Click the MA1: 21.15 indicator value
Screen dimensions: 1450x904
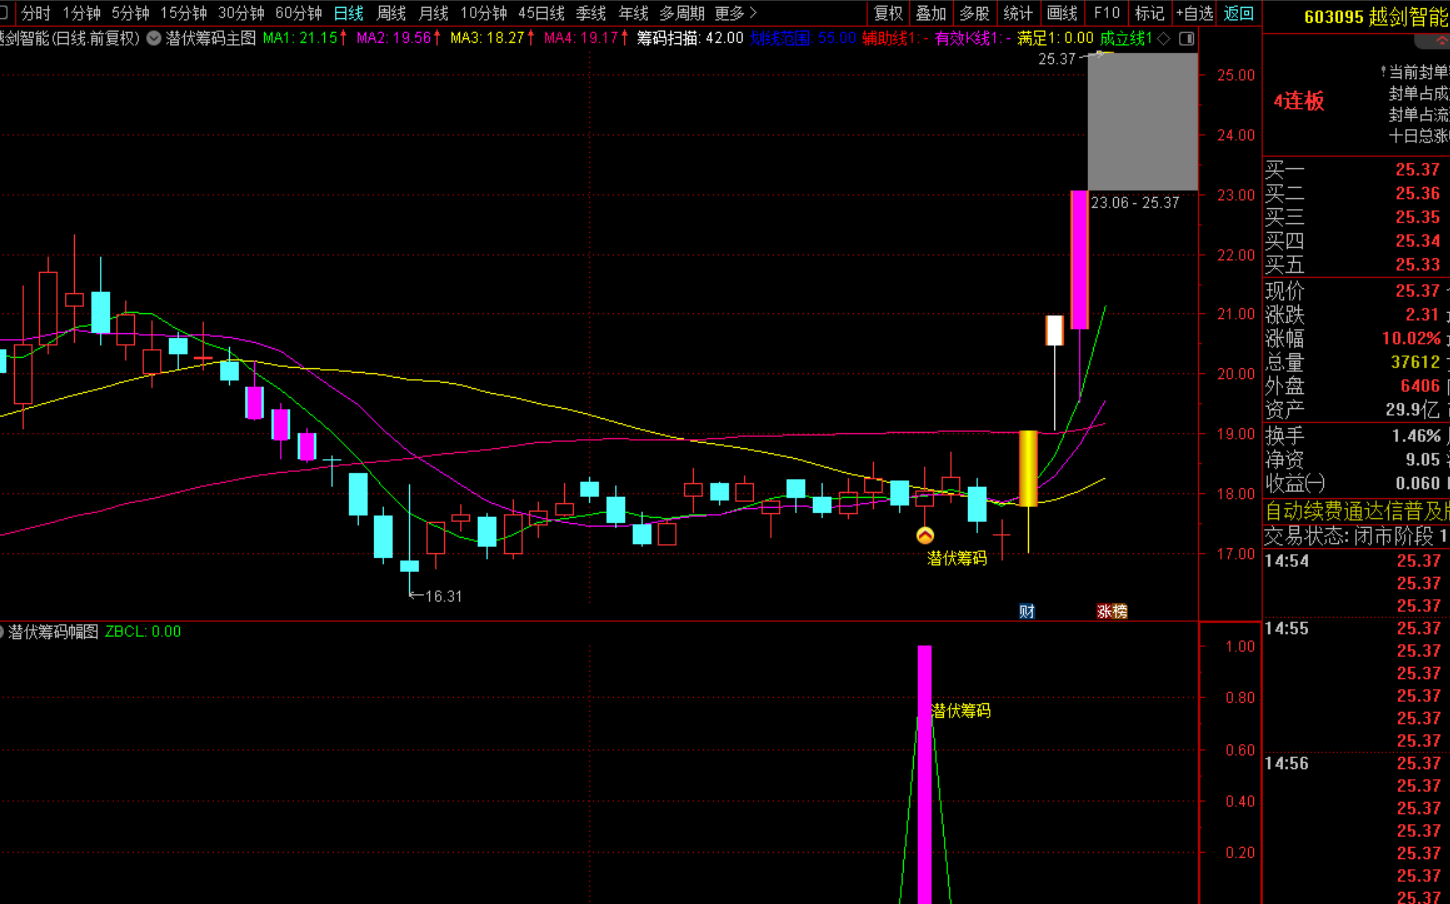coord(305,38)
